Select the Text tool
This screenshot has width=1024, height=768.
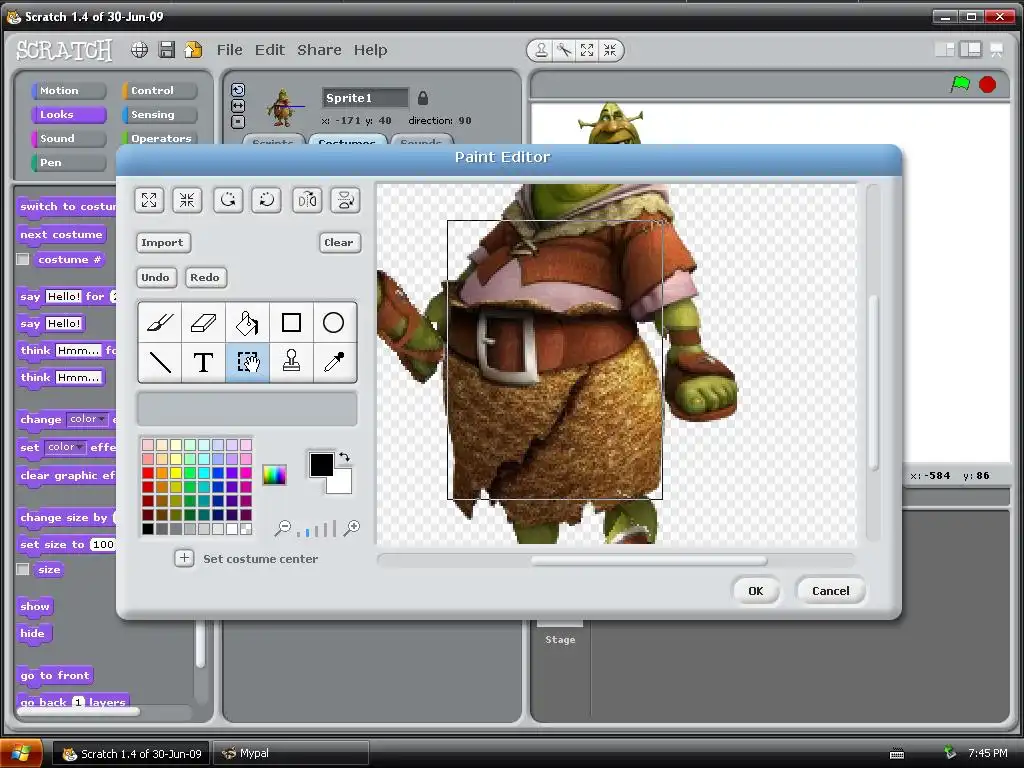click(203, 362)
